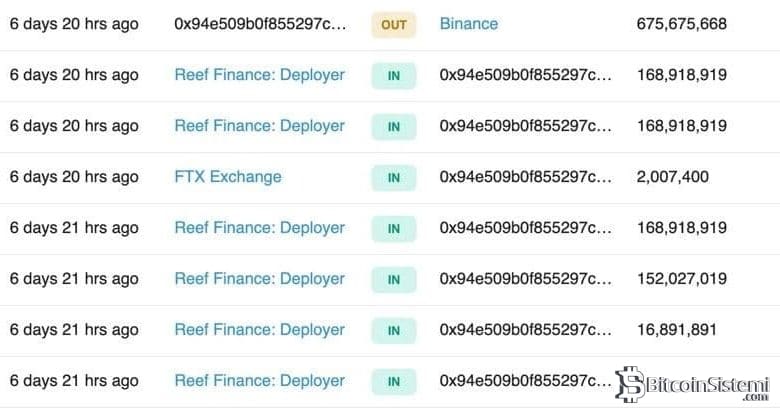This screenshot has width=780, height=414.
Task: Open the recipient address in the 16,891,891 row
Action: click(525, 330)
